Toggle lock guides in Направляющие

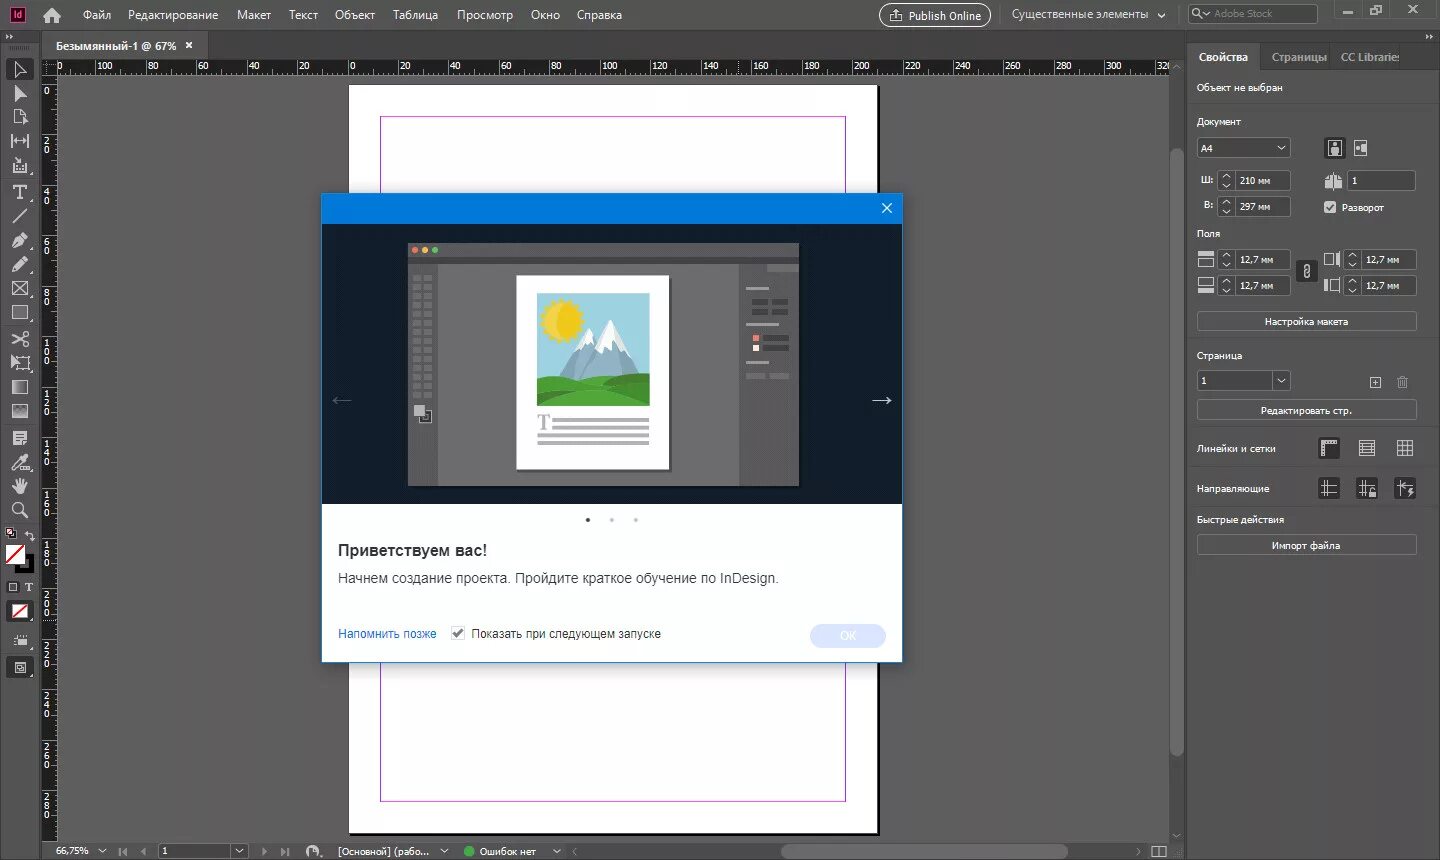point(1367,488)
